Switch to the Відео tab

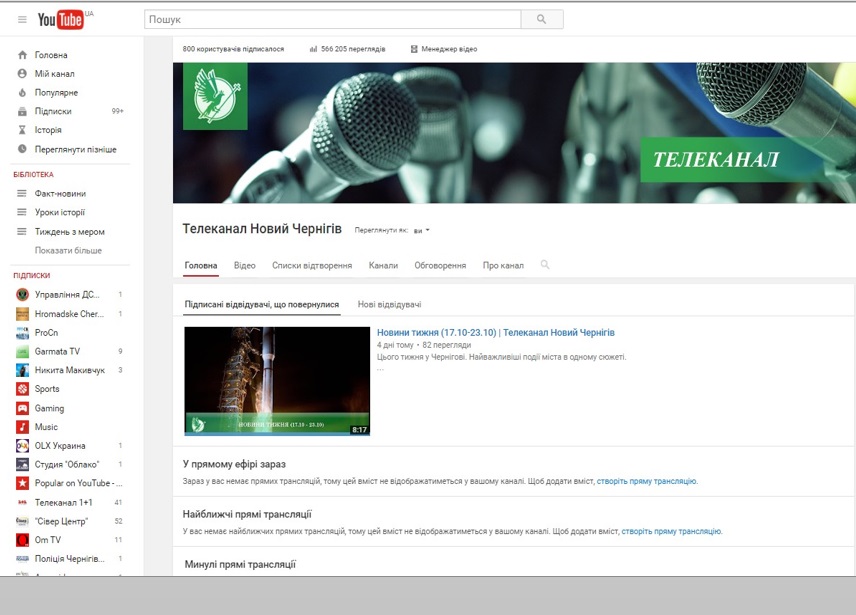(245, 266)
